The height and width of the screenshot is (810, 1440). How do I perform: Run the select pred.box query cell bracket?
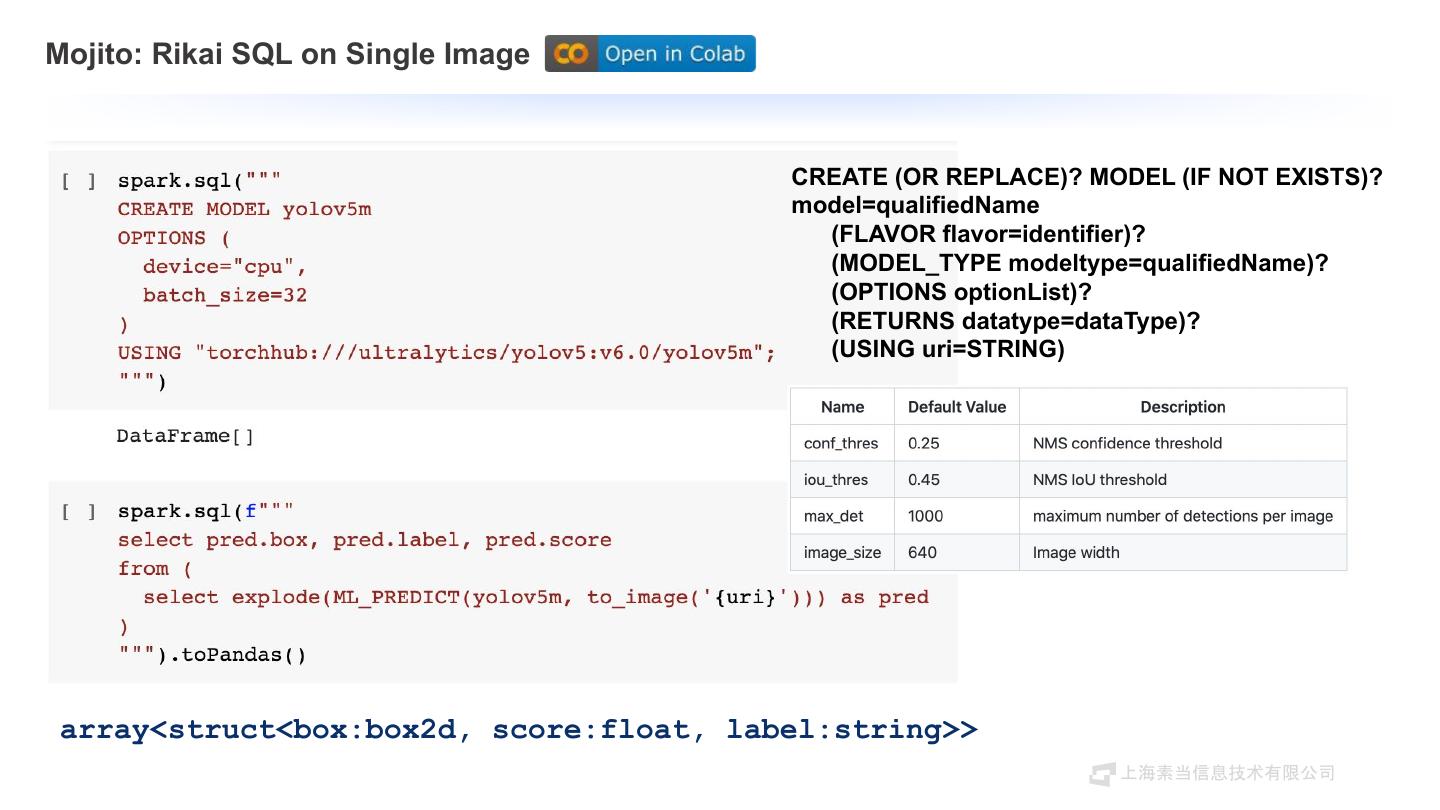tap(79, 512)
